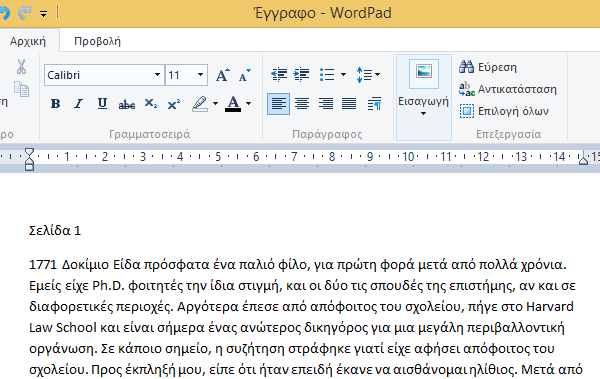The width and height of the screenshot is (600, 379).
Task: Click the Copy icon
Action: pyautogui.click(x=21, y=89)
